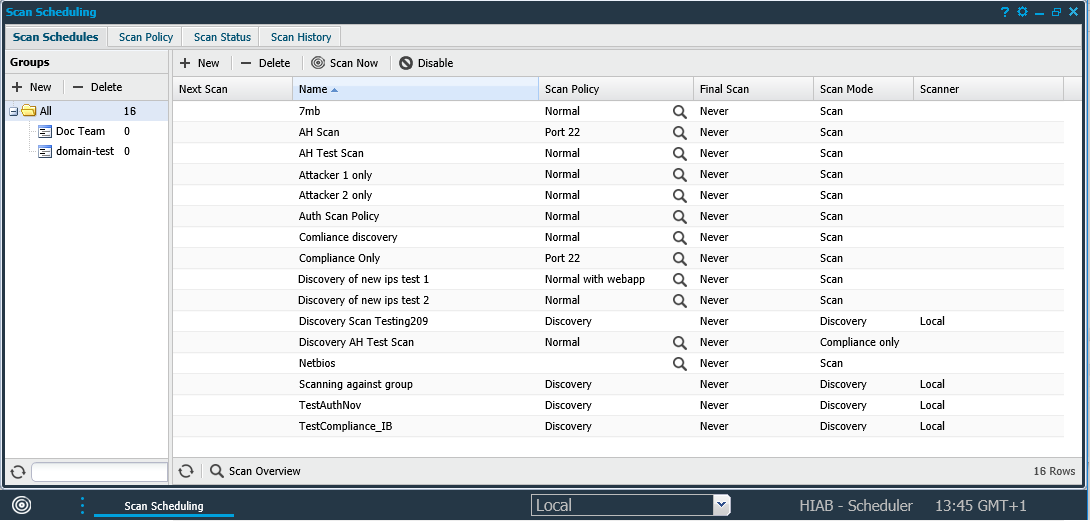Viewport: 1090px width, 521px height.
Task: Open the Scan History tab
Action: tap(301, 37)
